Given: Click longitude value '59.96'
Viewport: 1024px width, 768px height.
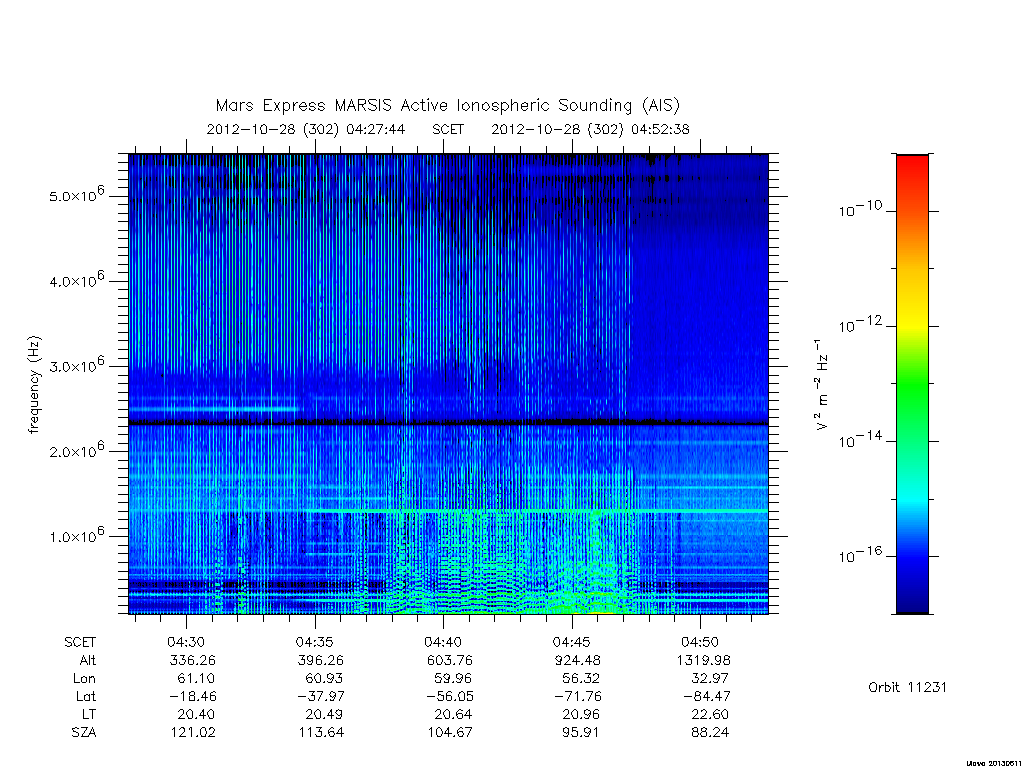Looking at the screenshot, I should pos(453,679).
